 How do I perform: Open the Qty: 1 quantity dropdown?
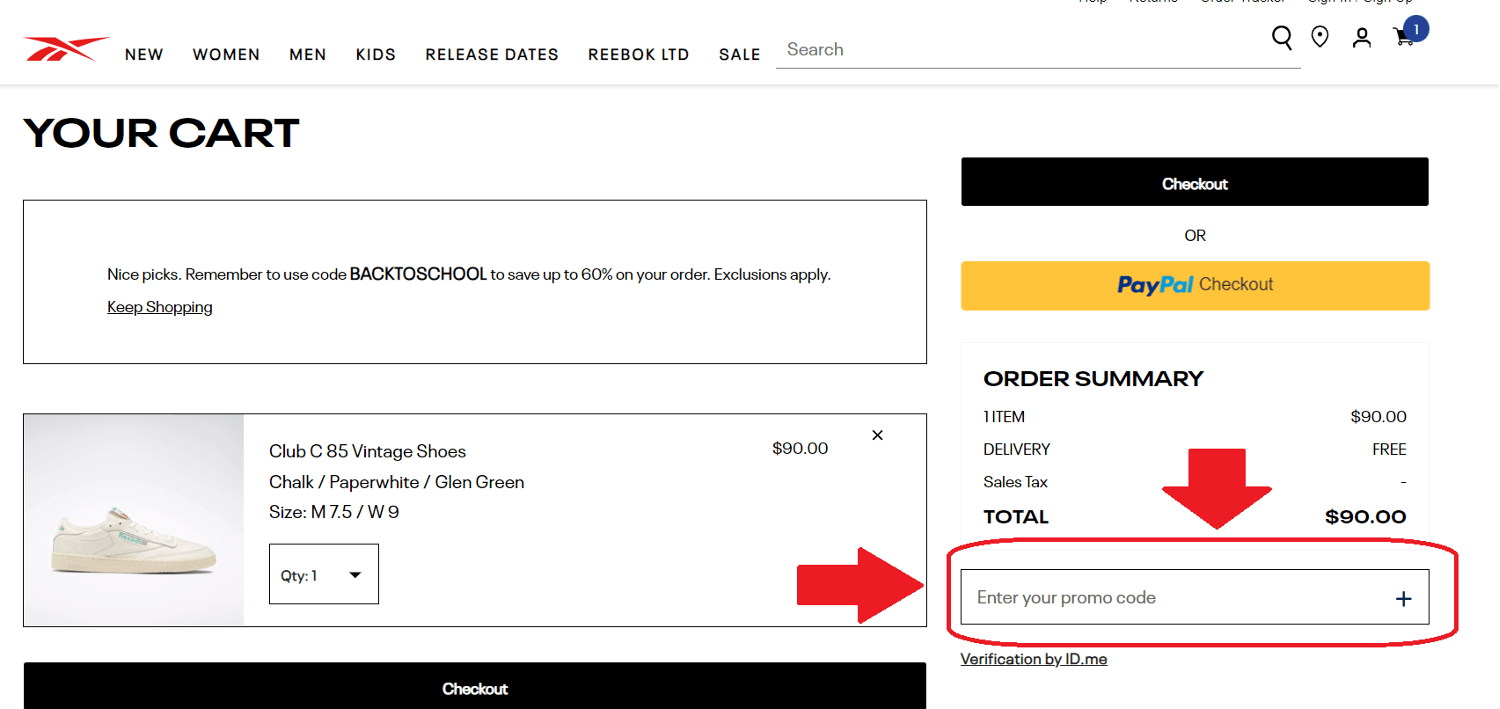click(323, 574)
